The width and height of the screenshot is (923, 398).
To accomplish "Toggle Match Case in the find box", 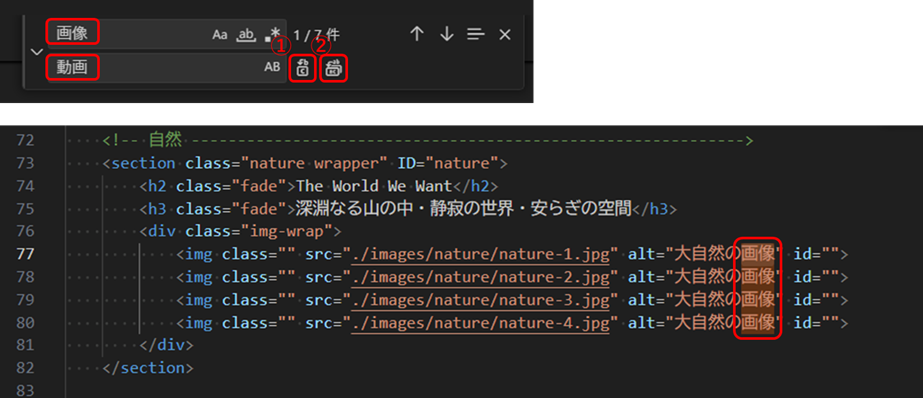I will point(220,35).
